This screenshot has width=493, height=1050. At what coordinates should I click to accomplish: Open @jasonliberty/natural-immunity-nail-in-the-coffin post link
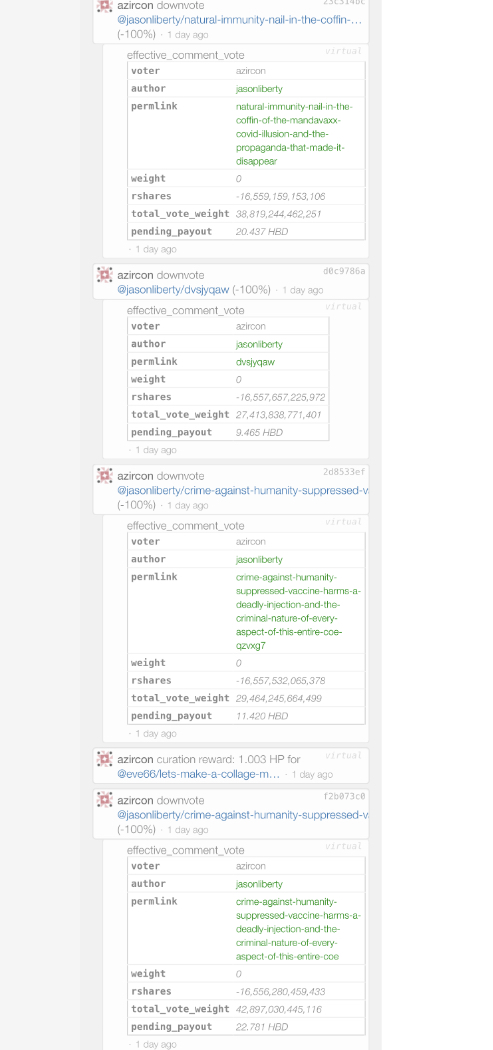pos(240,19)
